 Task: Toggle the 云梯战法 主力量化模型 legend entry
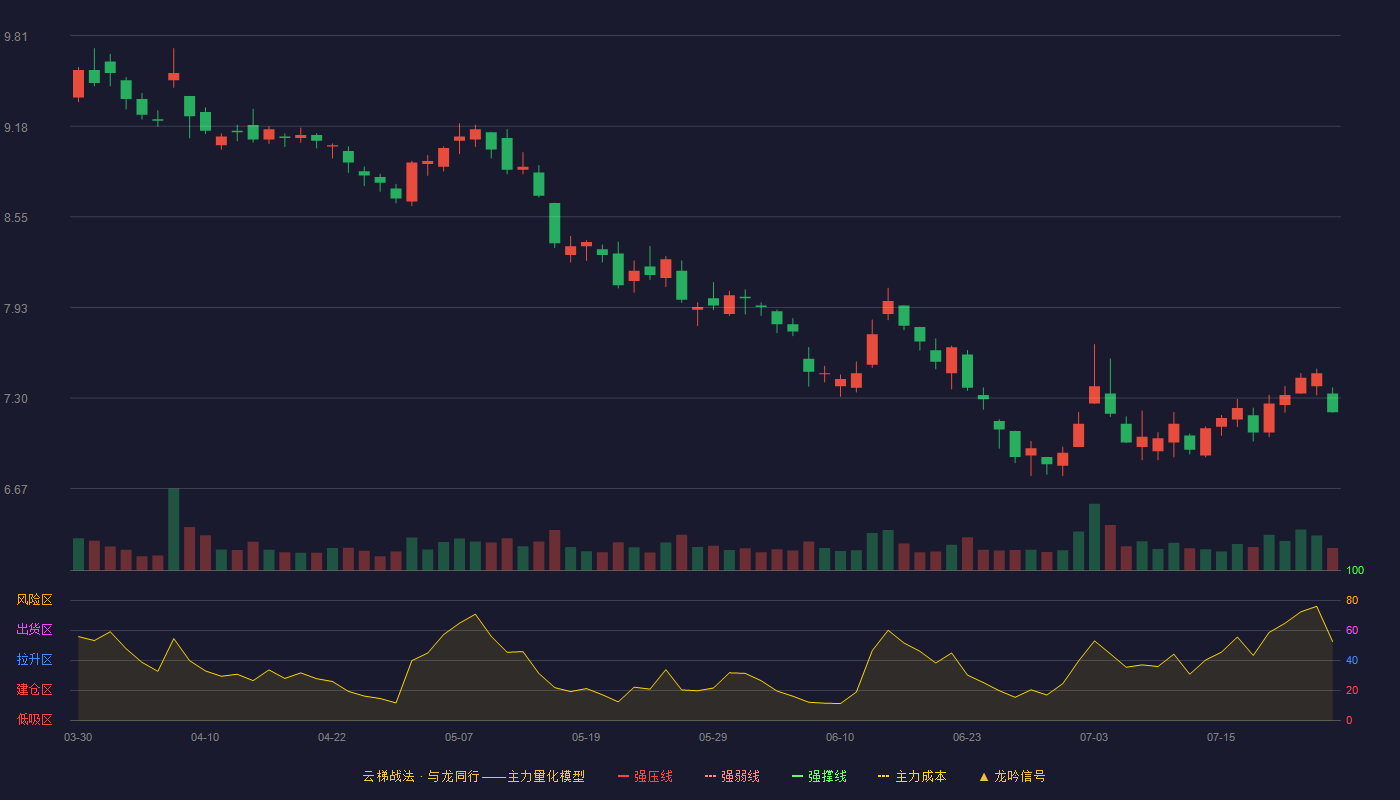point(474,776)
